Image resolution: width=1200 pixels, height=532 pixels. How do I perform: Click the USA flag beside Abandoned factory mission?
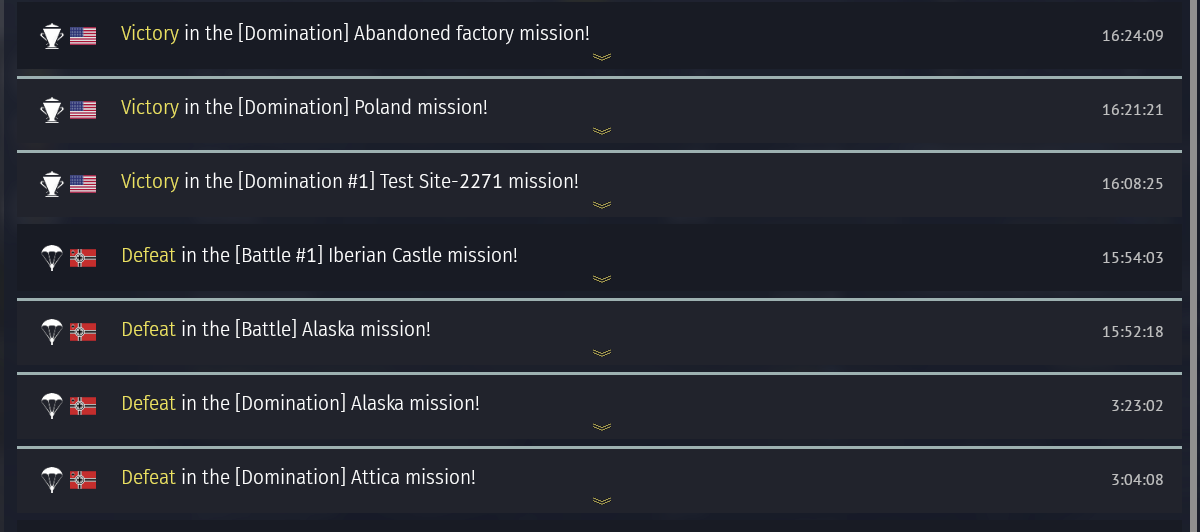coord(83,36)
